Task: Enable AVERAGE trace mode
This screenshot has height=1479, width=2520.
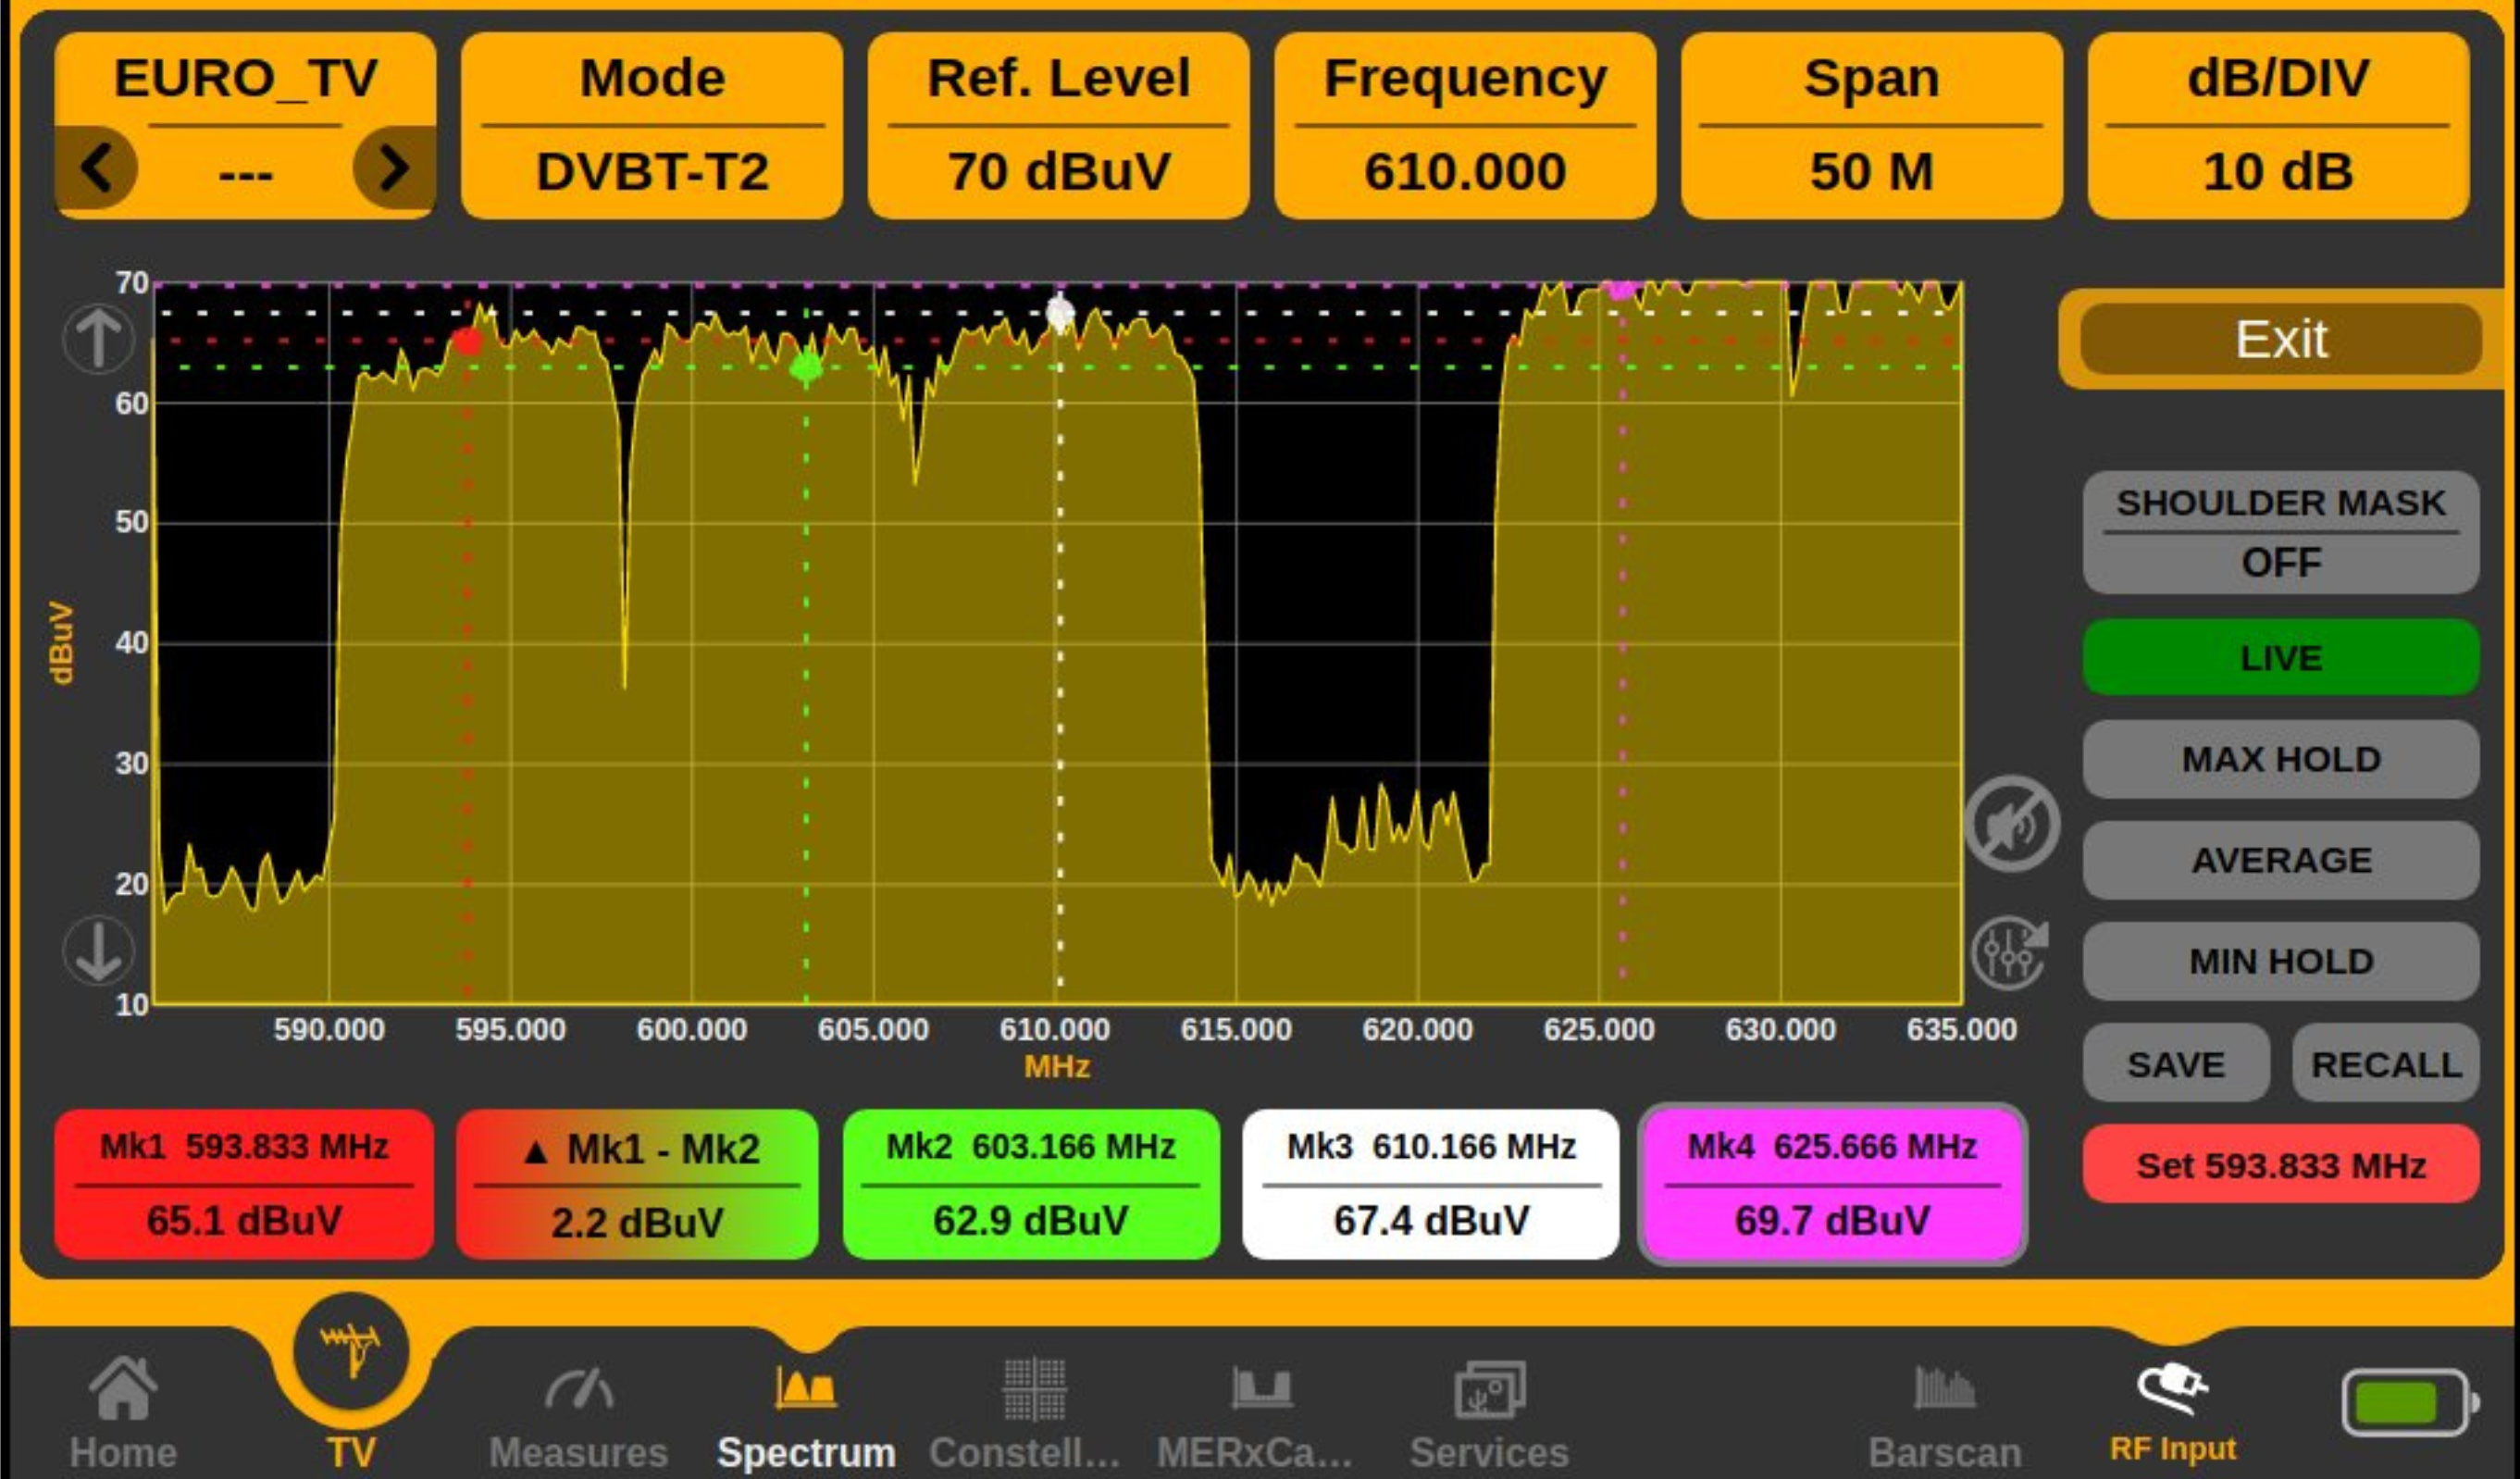Action: click(x=2281, y=860)
